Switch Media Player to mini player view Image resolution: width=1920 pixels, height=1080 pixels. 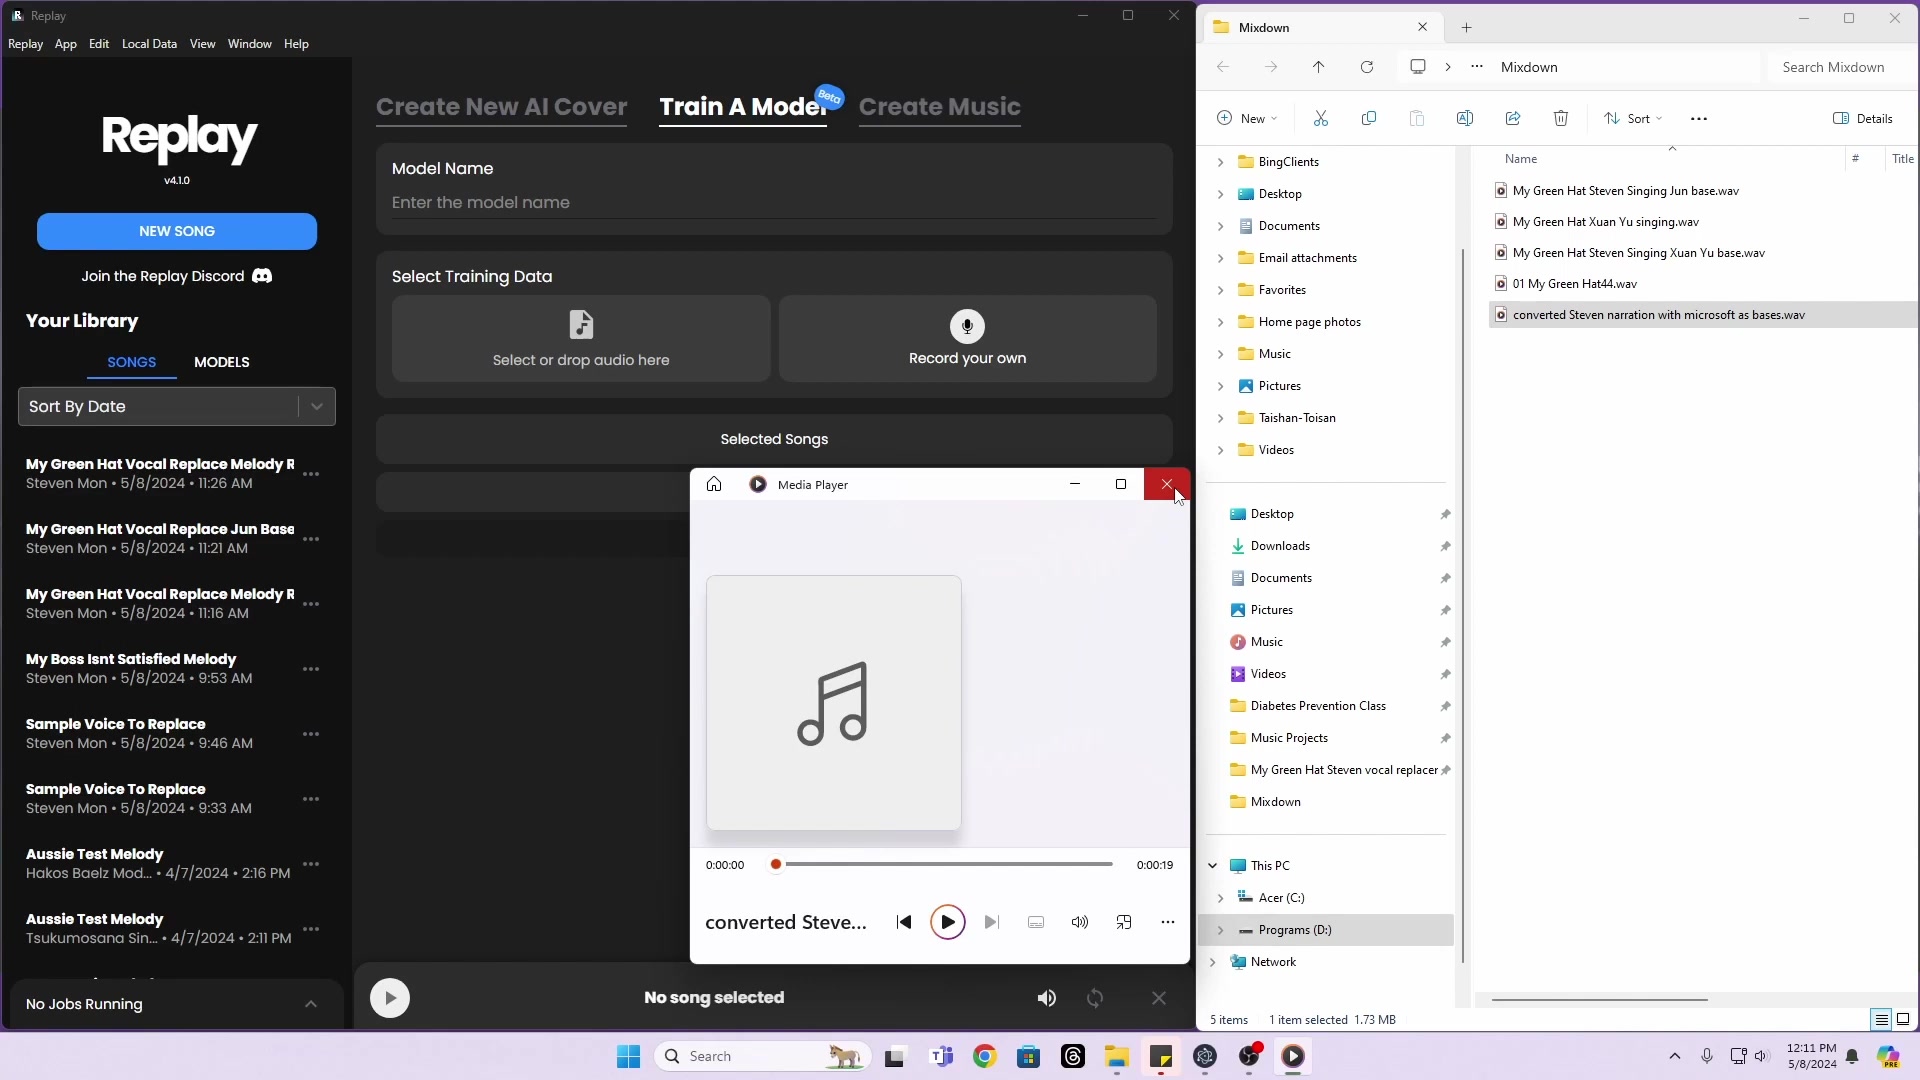coord(1124,922)
